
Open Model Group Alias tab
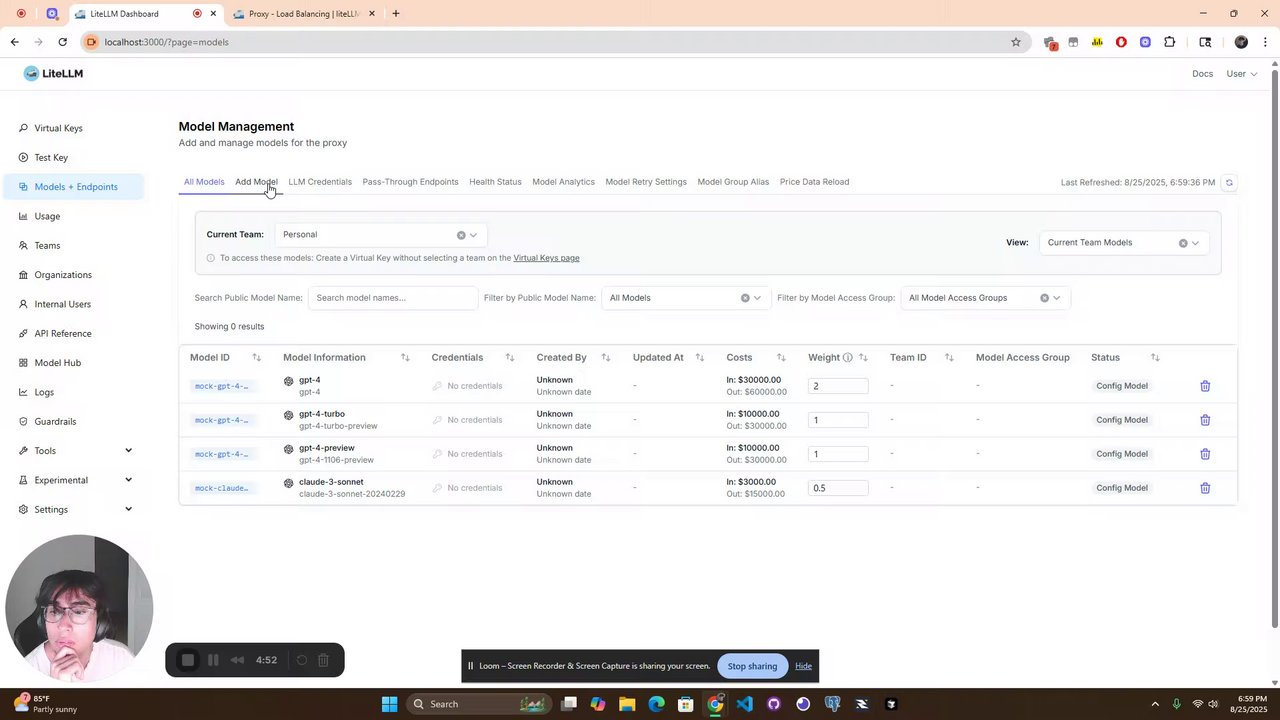tap(733, 182)
